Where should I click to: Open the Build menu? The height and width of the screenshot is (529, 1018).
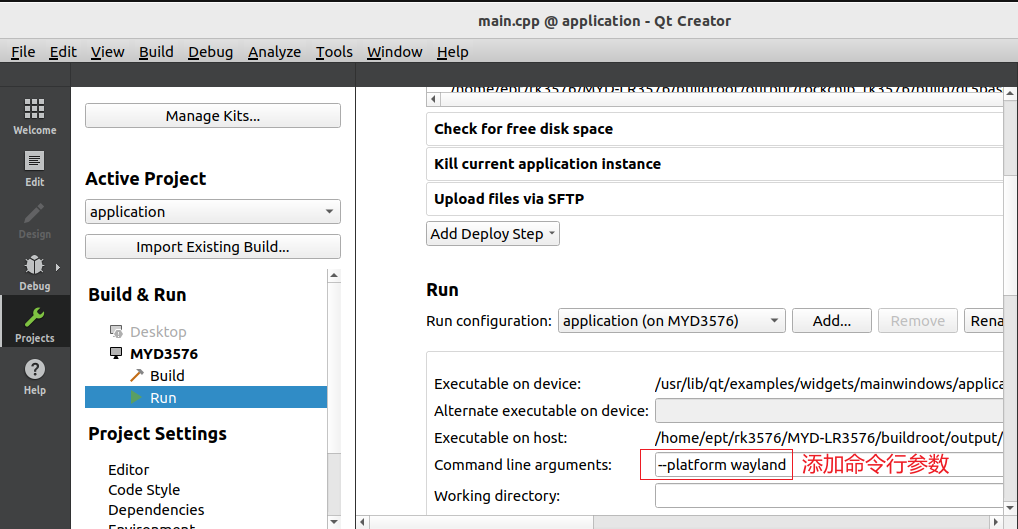click(156, 52)
